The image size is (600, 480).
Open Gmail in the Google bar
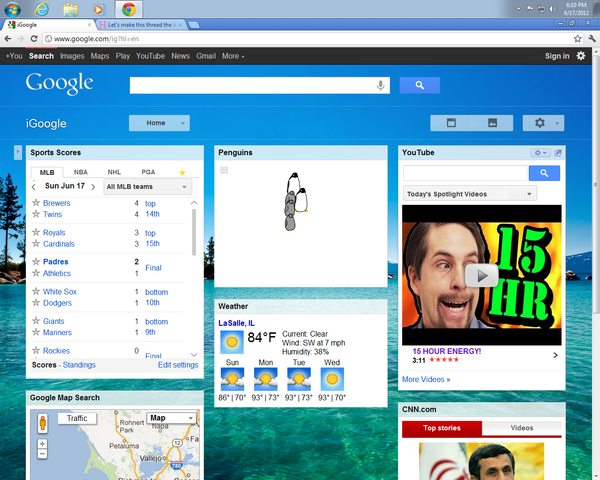(x=206, y=56)
